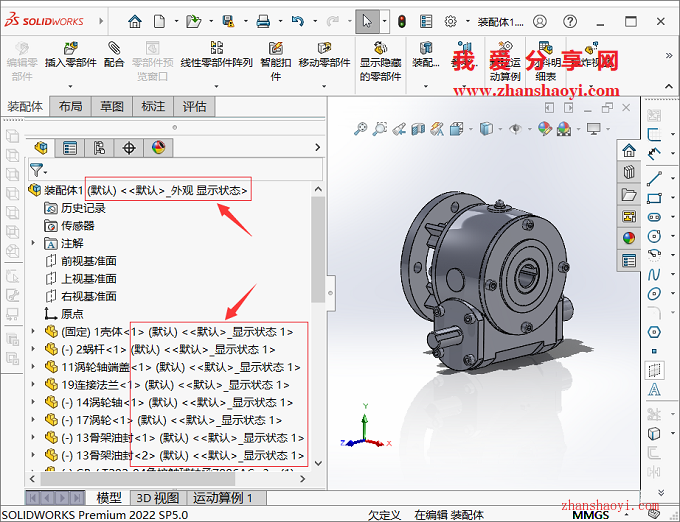Open the DisplayManager color sphere tab
Image resolution: width=680 pixels, height=522 pixels.
point(159,148)
